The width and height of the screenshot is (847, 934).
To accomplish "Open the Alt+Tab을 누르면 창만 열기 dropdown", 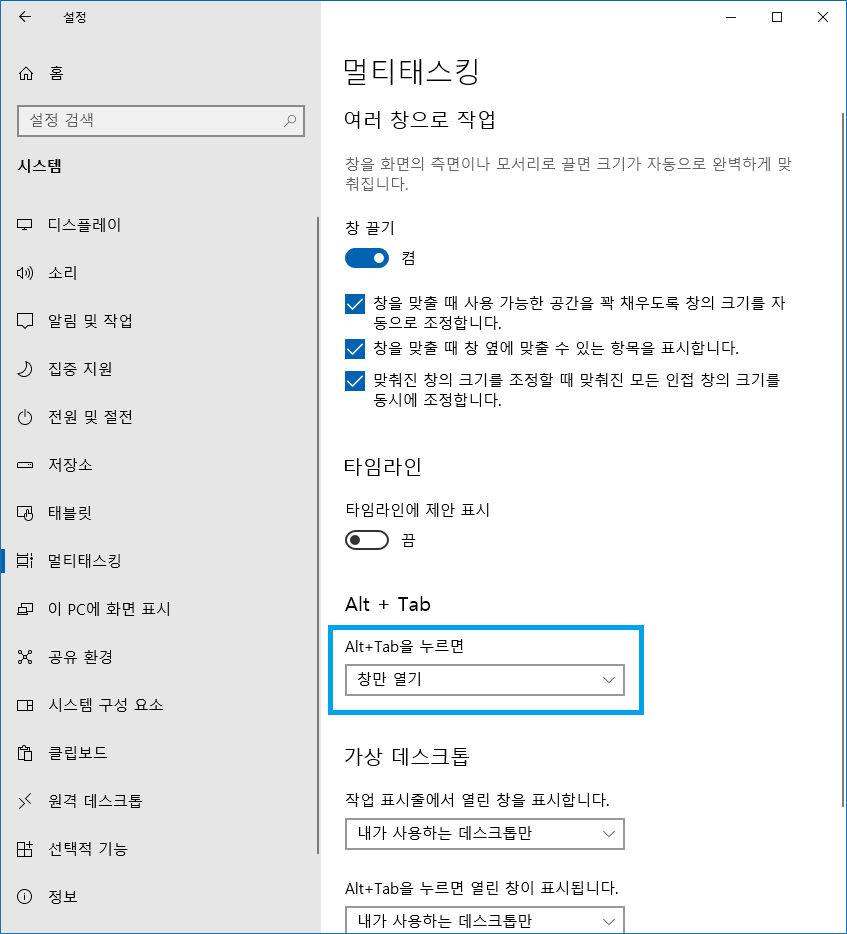I will [x=484, y=680].
